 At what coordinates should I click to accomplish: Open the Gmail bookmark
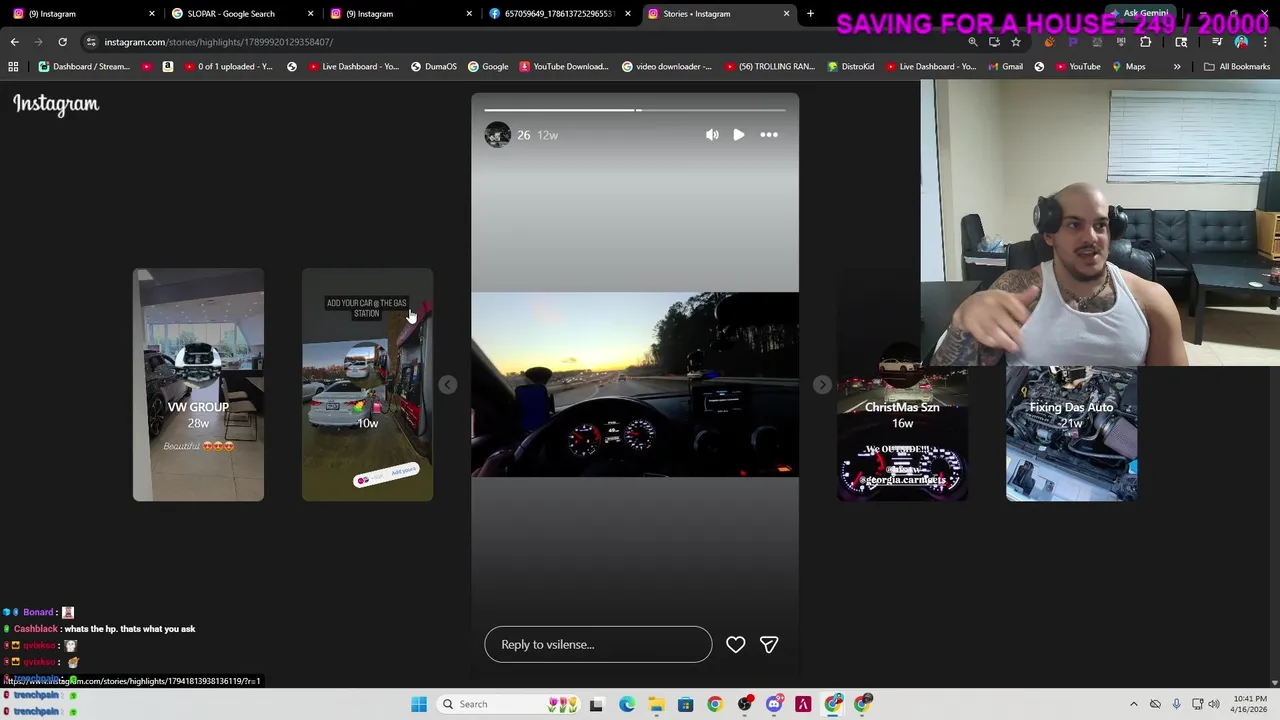pos(1004,67)
